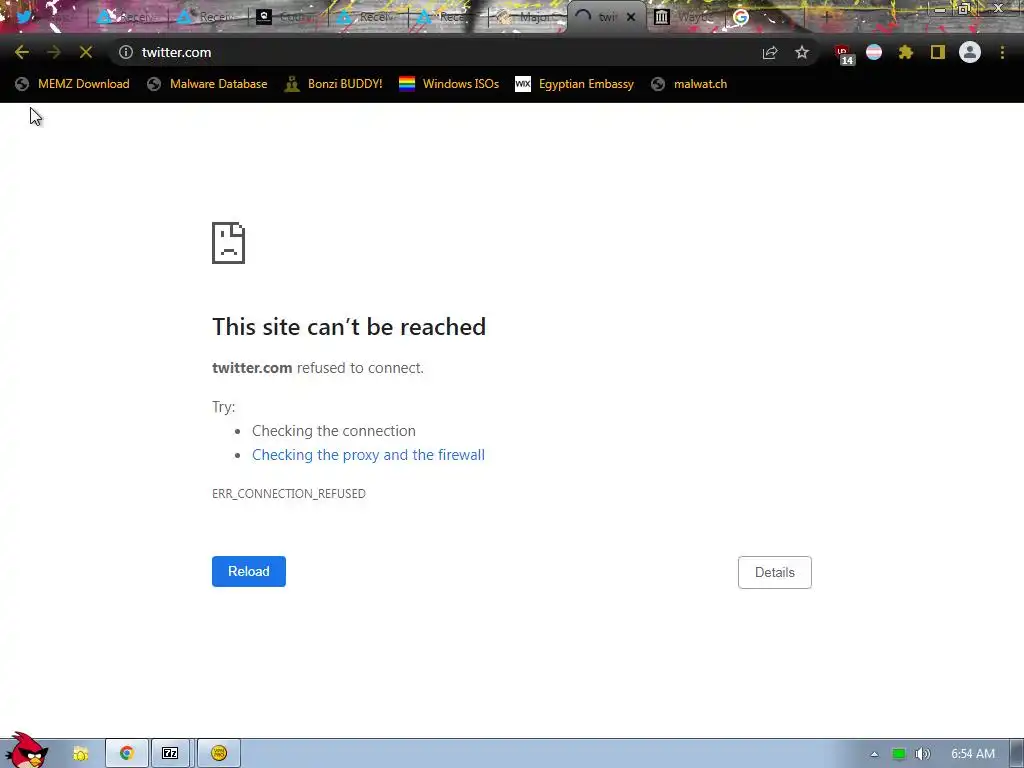Click the Chrome taskbar button

coord(127,754)
